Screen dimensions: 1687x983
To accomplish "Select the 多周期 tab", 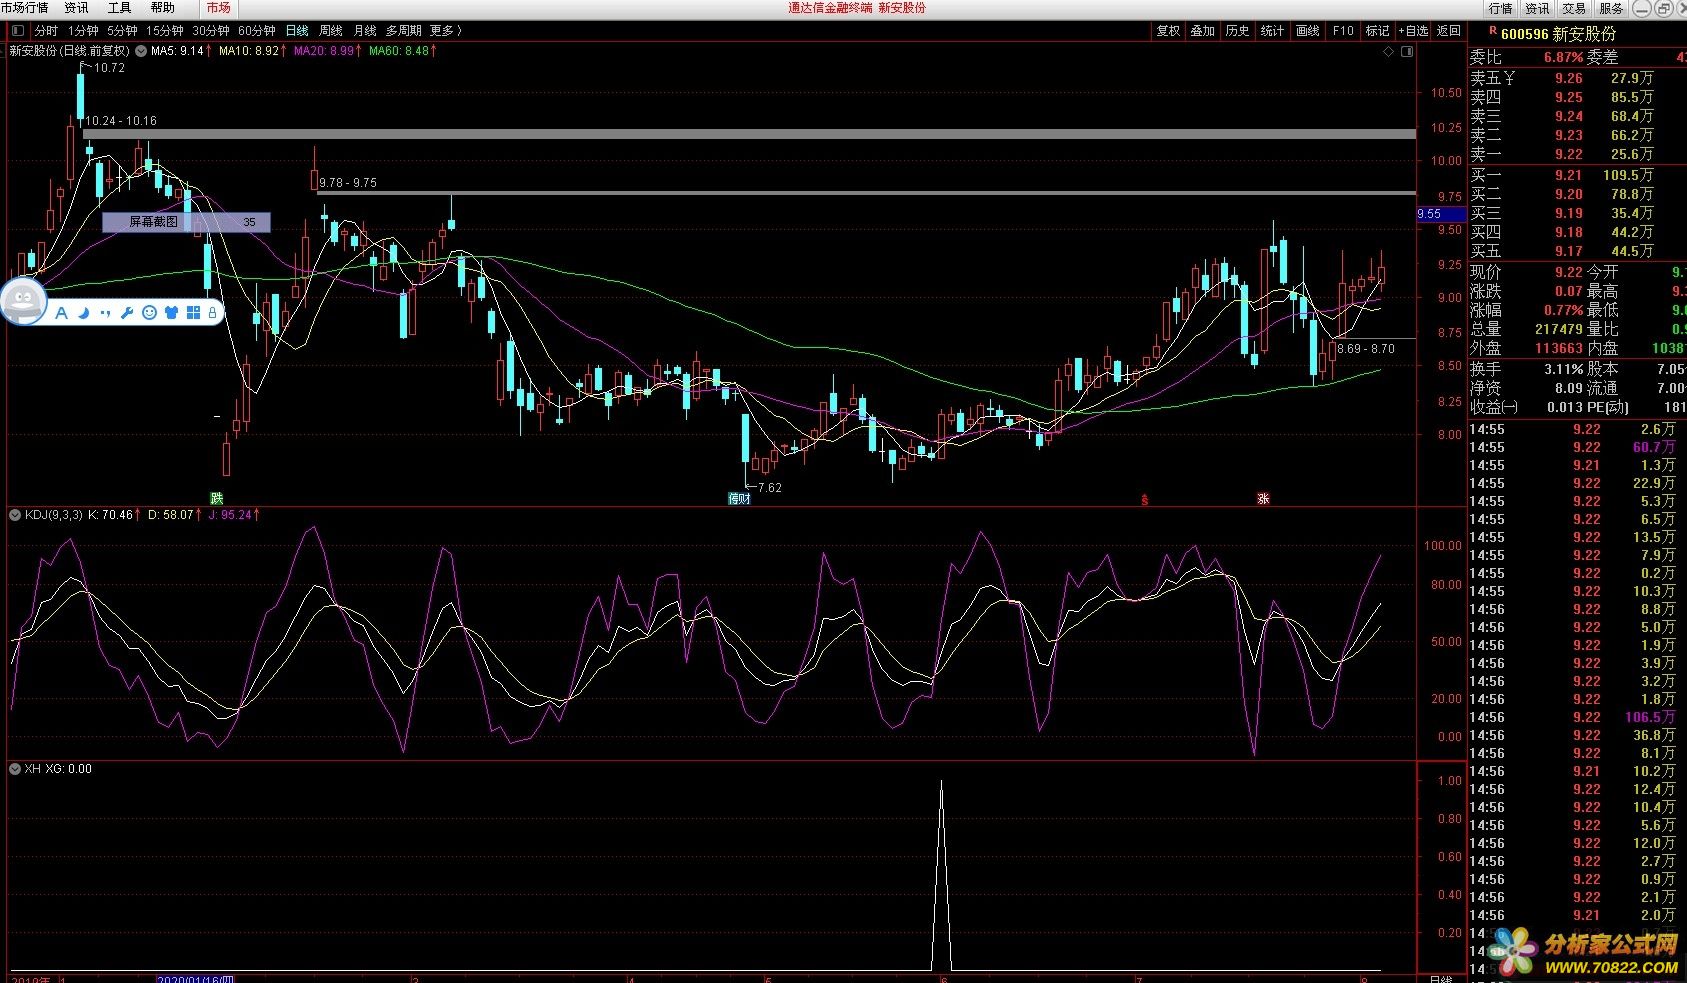I will 404,31.
